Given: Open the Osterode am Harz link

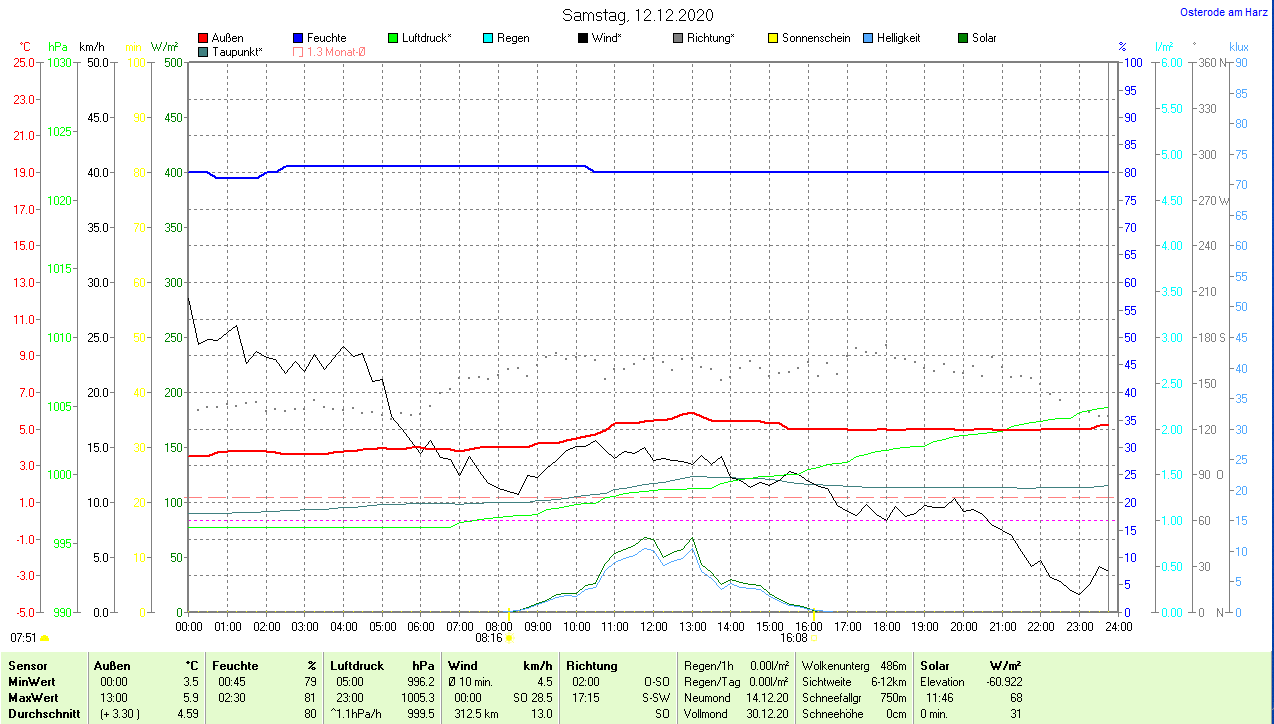Looking at the screenshot, I should pos(1224,12).
